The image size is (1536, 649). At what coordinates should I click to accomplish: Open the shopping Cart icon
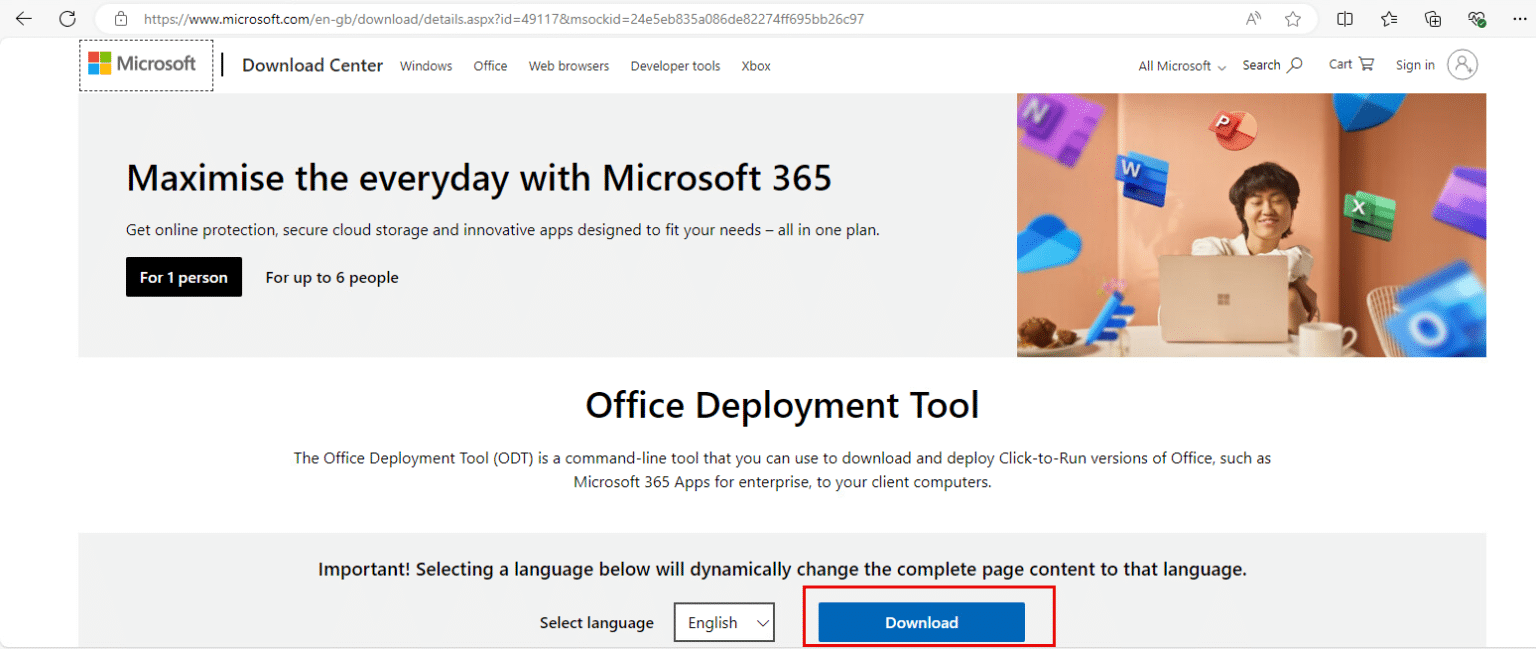(1351, 64)
